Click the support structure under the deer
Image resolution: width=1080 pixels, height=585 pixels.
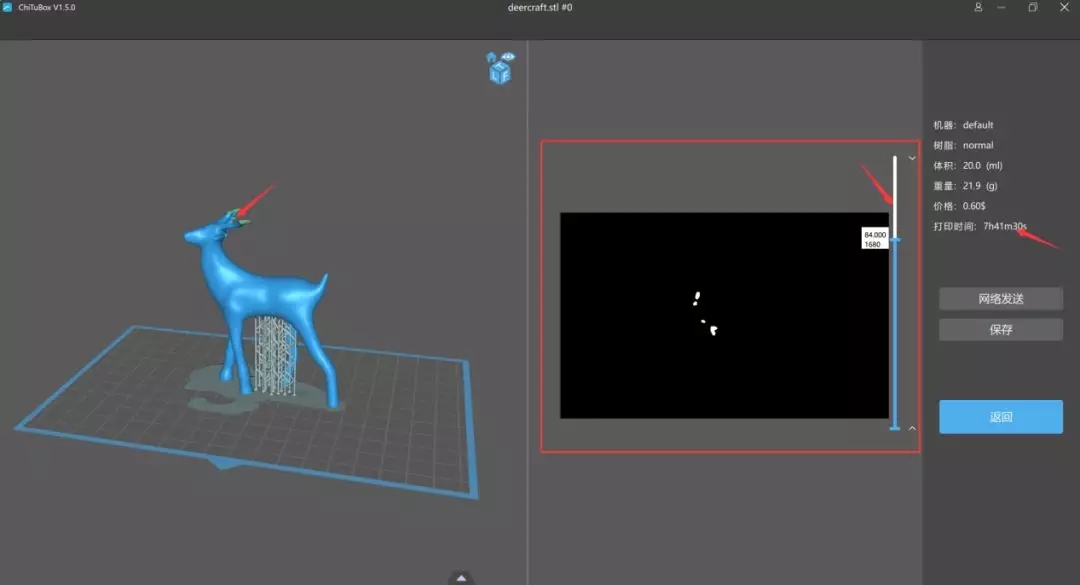tap(274, 352)
